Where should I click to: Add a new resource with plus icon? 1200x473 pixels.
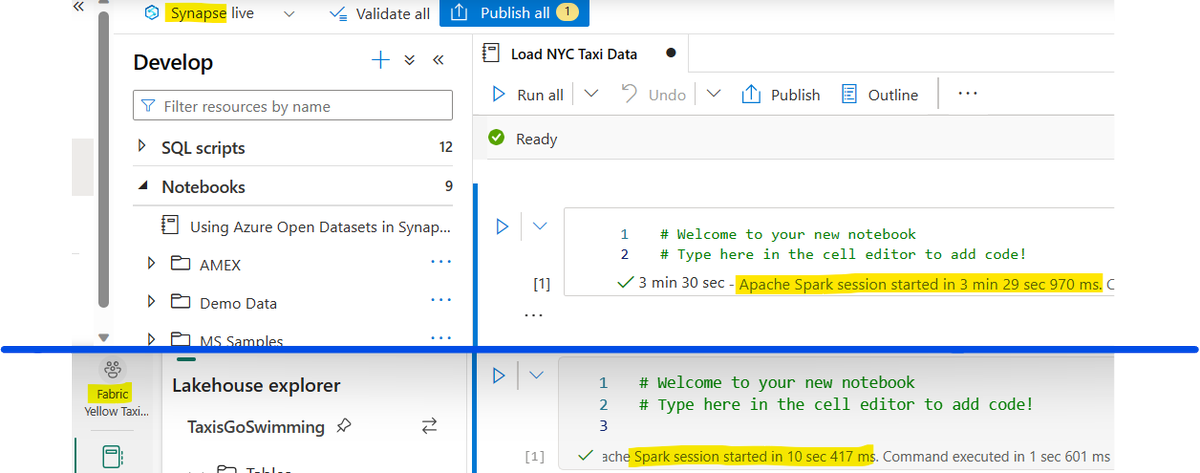point(380,60)
